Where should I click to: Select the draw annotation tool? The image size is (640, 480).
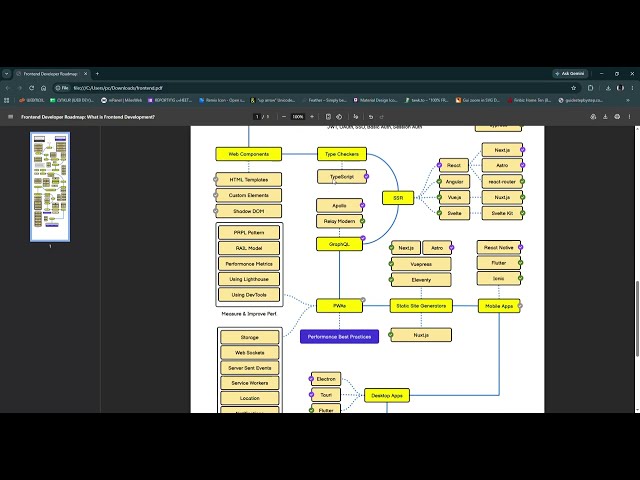[x=356, y=117]
